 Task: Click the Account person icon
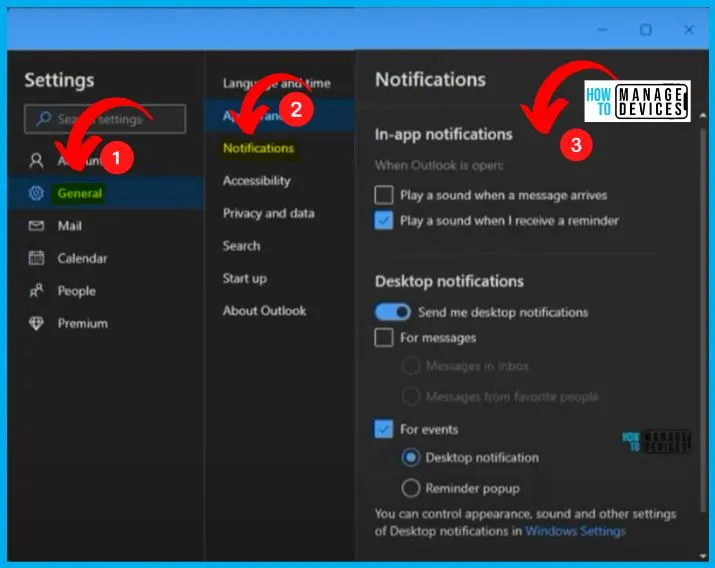click(x=36, y=160)
